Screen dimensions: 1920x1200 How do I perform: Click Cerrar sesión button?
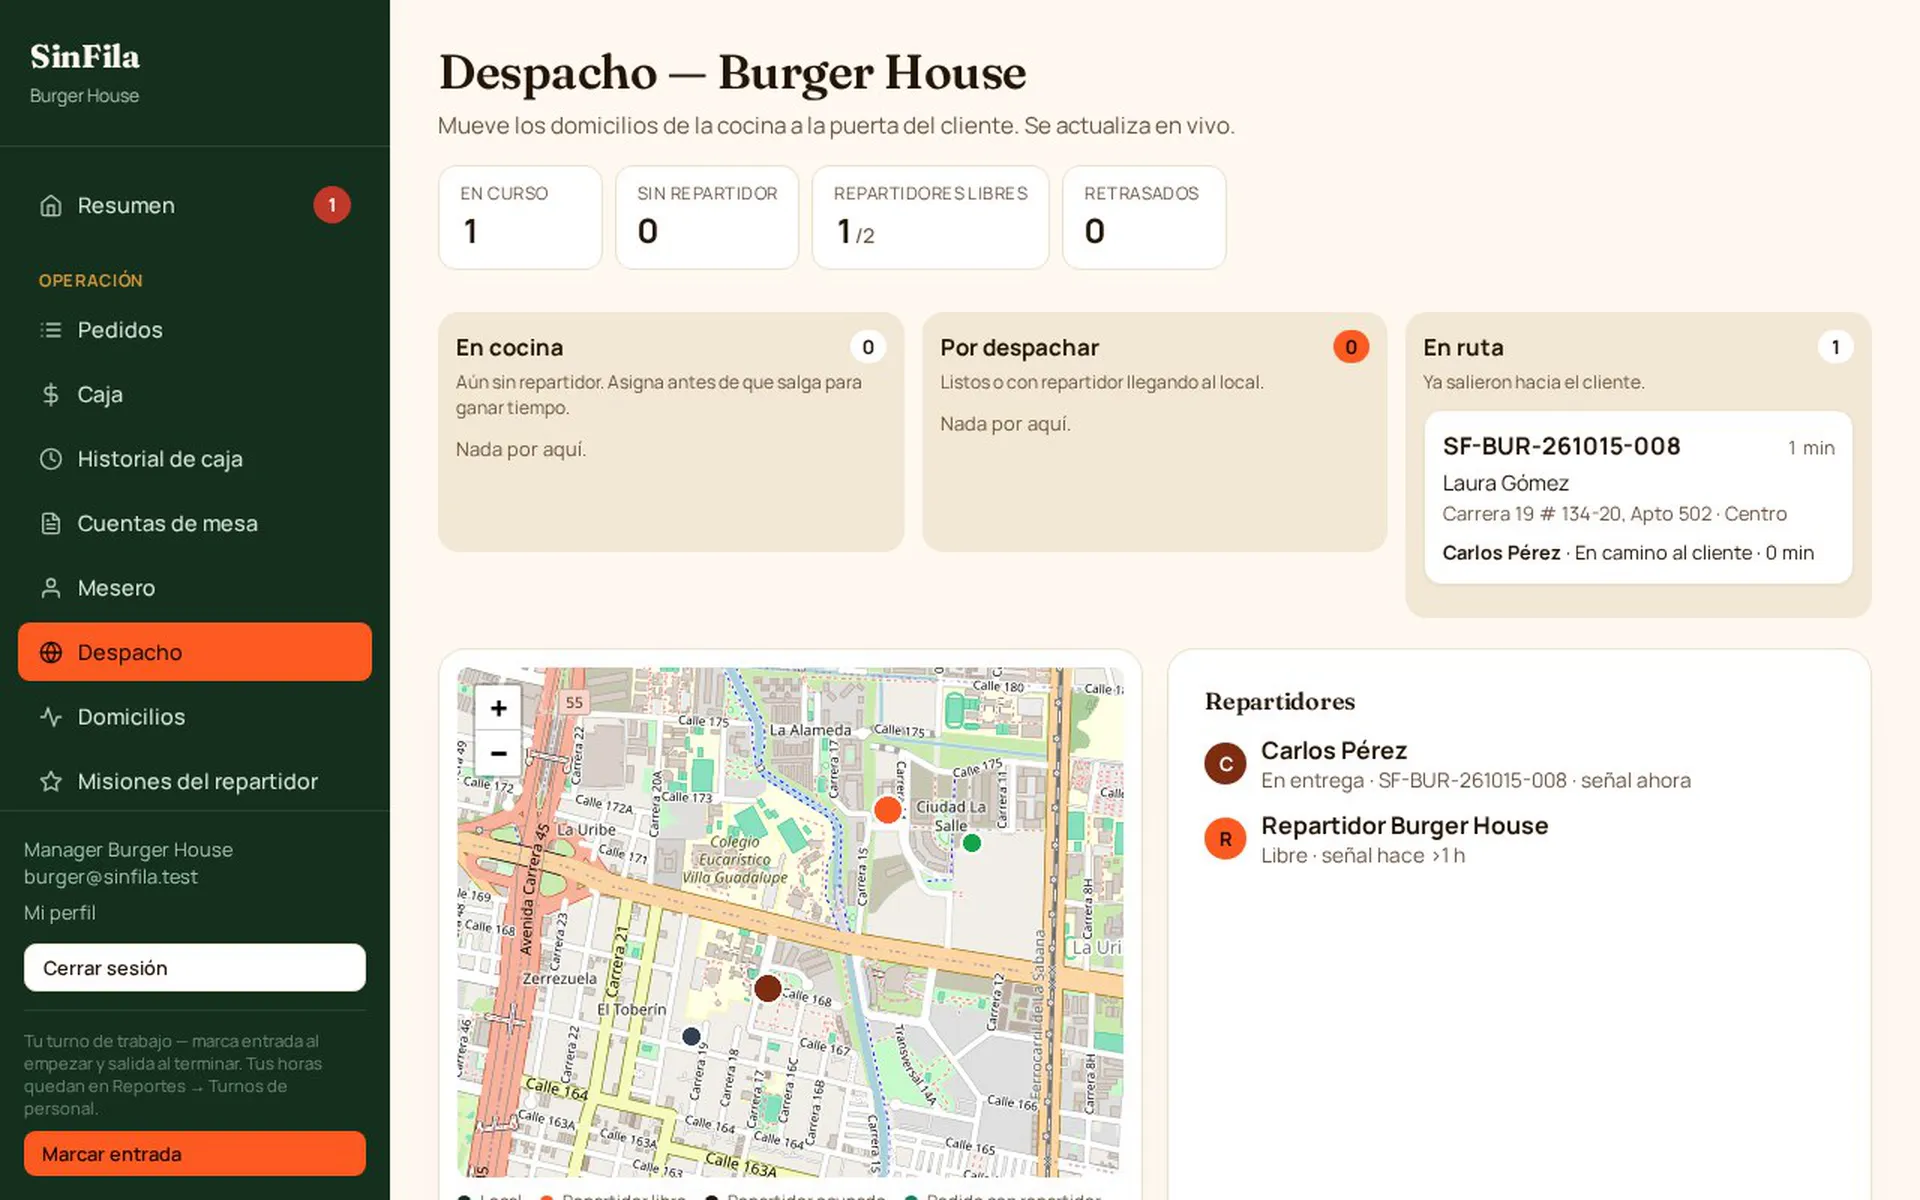click(x=195, y=968)
